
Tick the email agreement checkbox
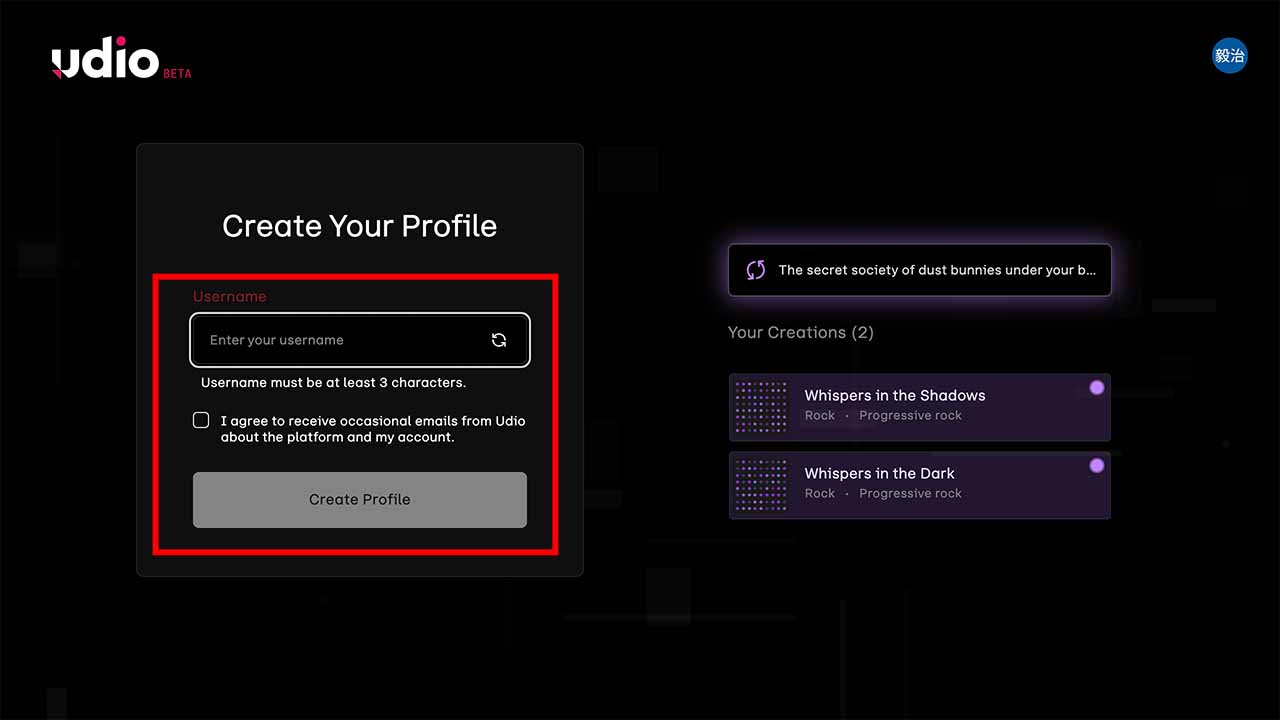point(201,420)
